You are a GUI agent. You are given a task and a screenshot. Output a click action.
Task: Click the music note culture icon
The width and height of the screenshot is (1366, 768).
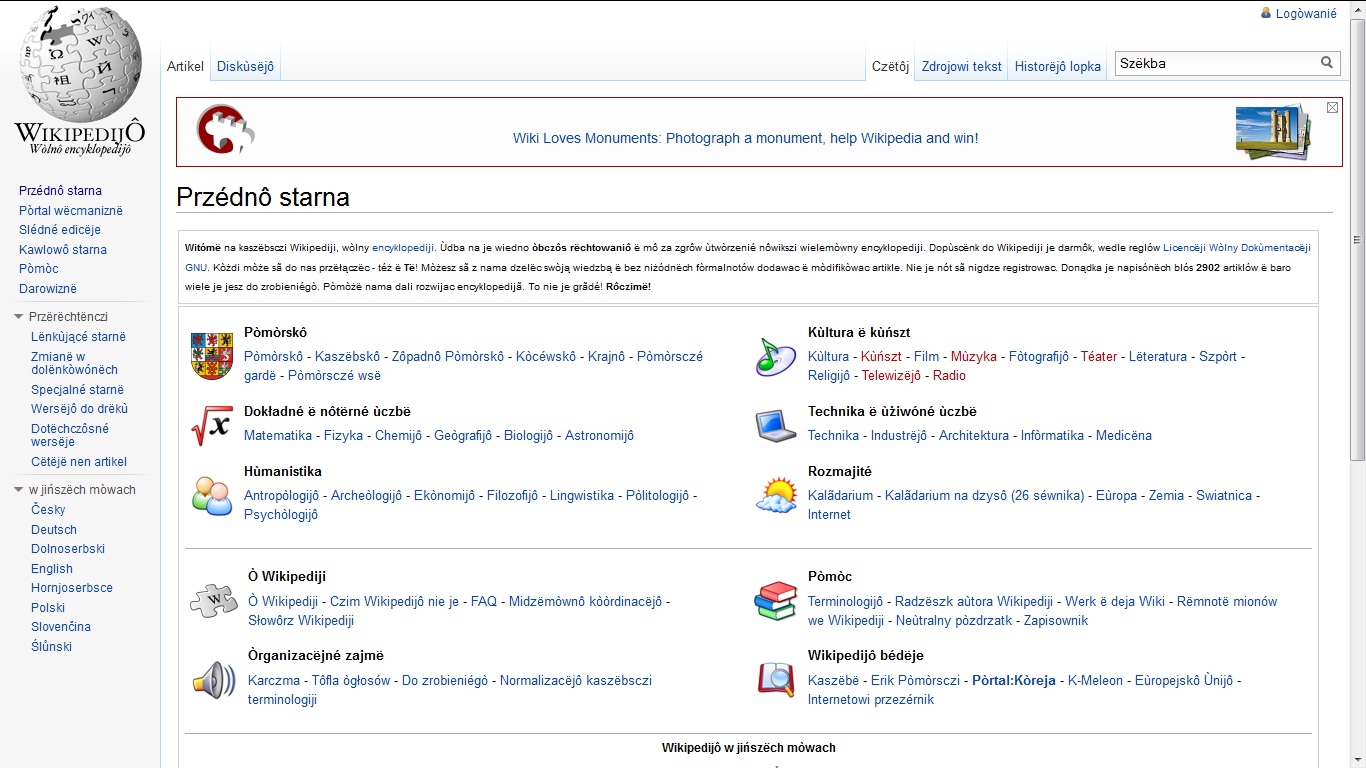coord(776,357)
